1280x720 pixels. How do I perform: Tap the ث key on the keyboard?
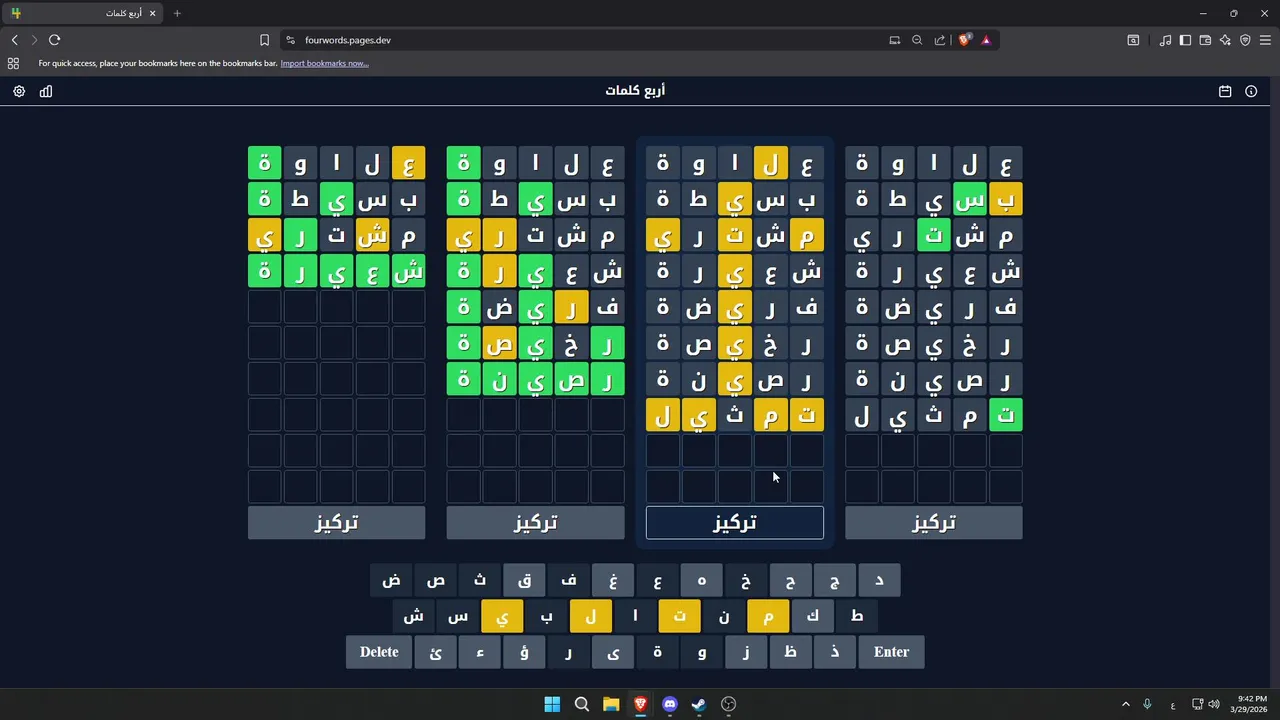click(480, 580)
